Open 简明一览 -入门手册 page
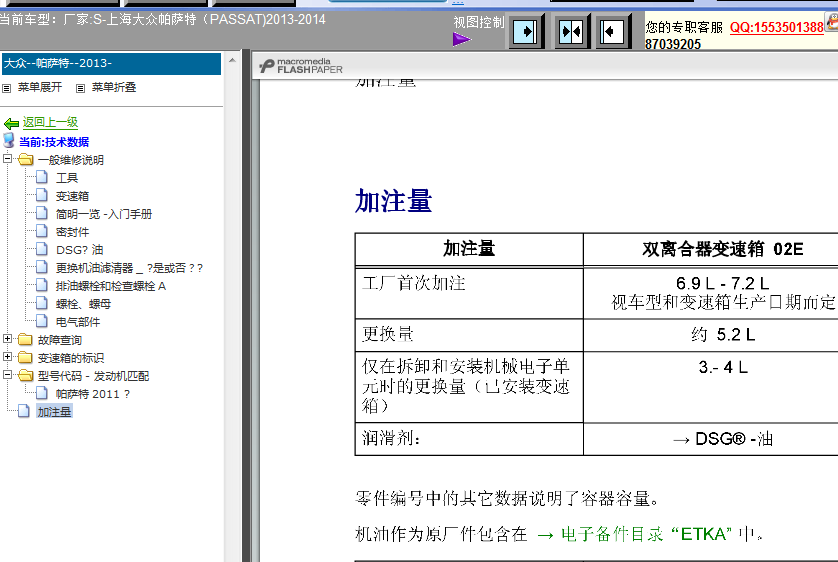 pyautogui.click(x=104, y=214)
